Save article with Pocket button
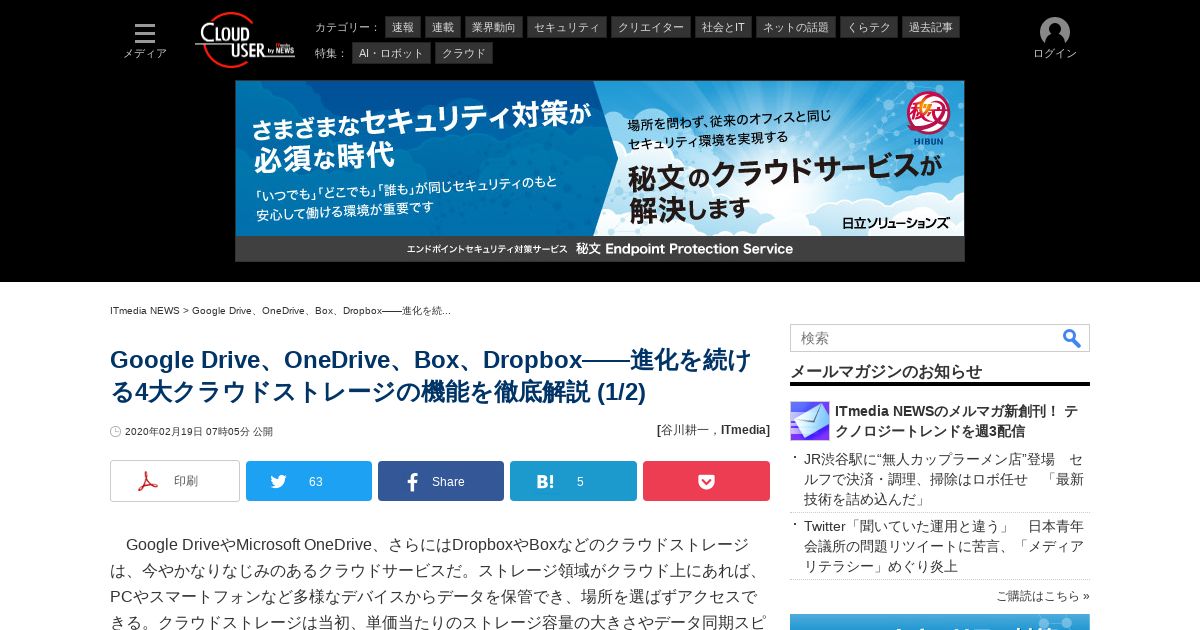1200x630 pixels. coord(706,481)
